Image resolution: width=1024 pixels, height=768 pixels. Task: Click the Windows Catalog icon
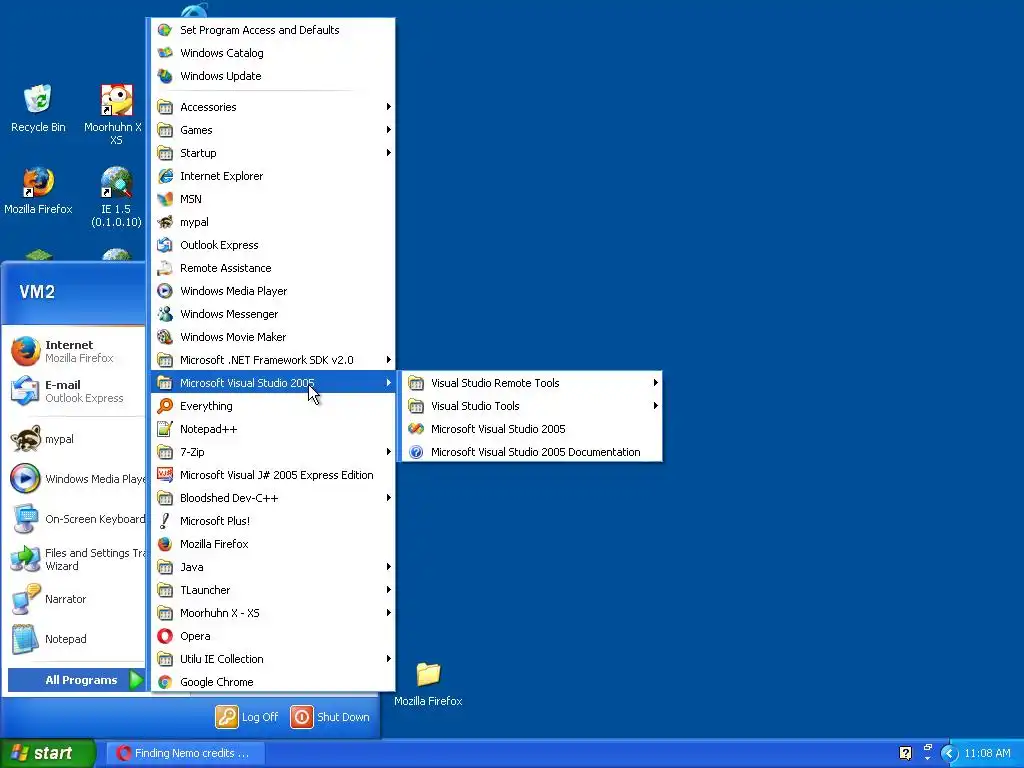click(165, 53)
